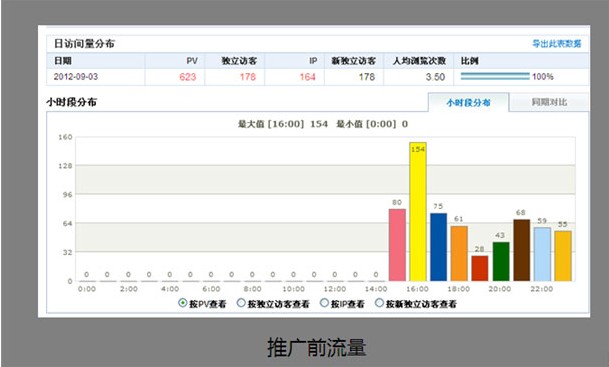Select the 按独立访客查看 radio button
Screen dimensions: 609x367
click(x=241, y=303)
